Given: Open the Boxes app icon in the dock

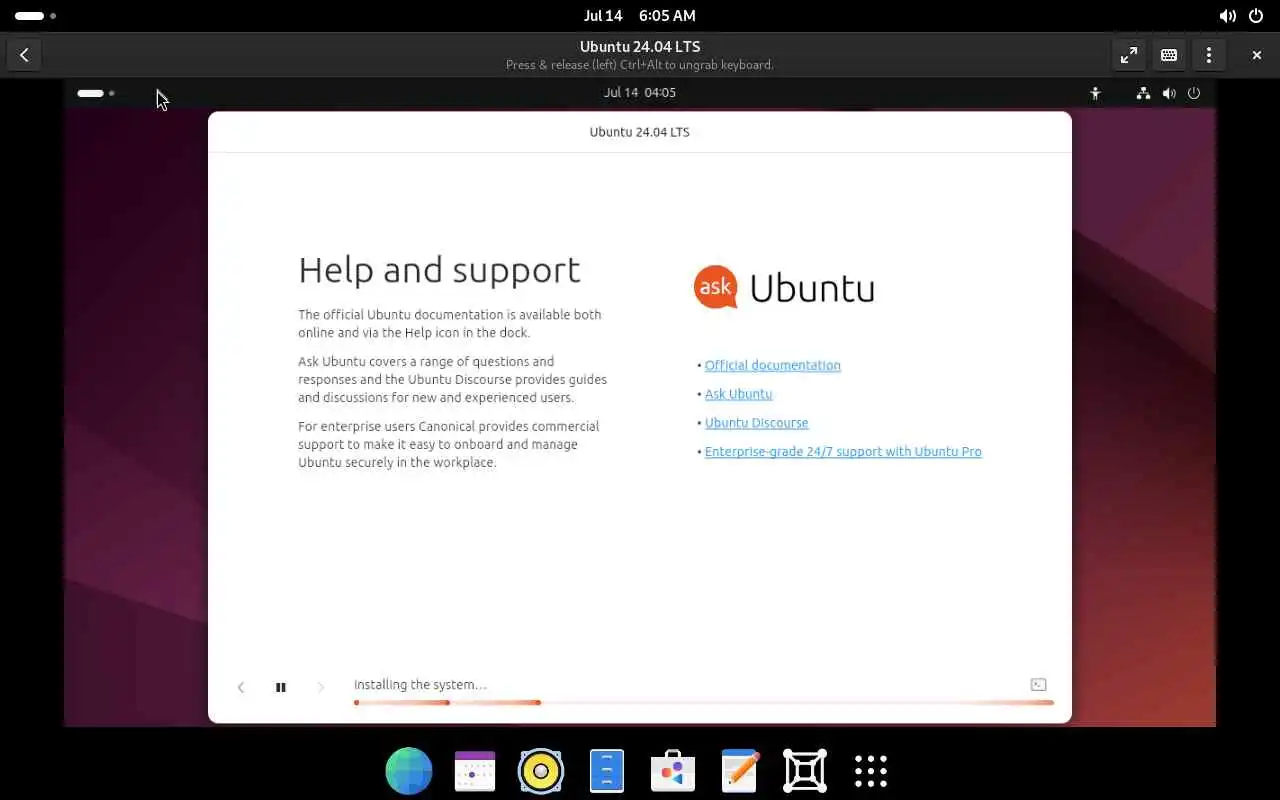Looking at the screenshot, I should coord(805,771).
